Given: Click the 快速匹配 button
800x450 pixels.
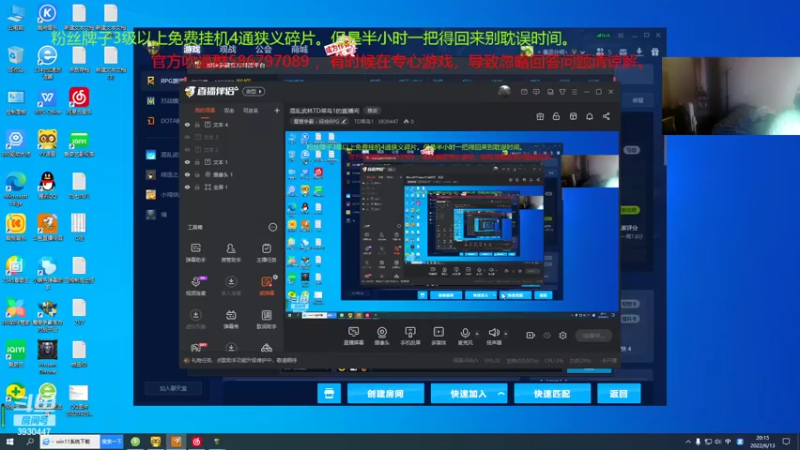Looking at the screenshot, I should [x=552, y=394].
